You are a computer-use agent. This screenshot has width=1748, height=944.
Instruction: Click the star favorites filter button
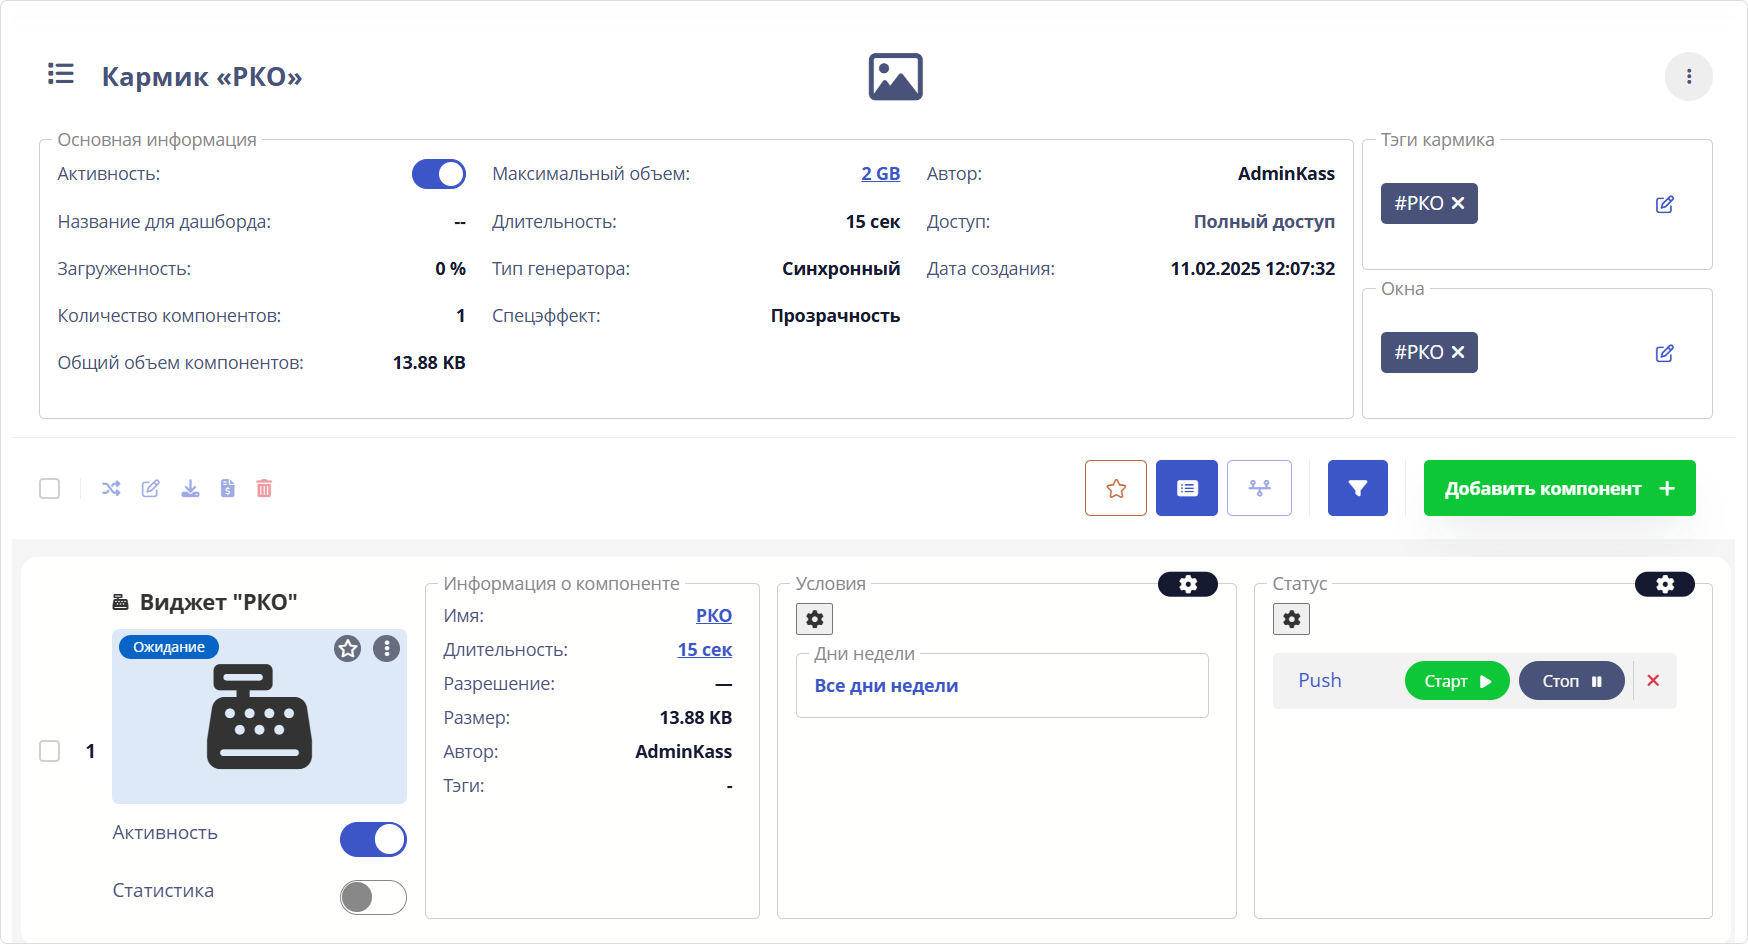point(1116,488)
